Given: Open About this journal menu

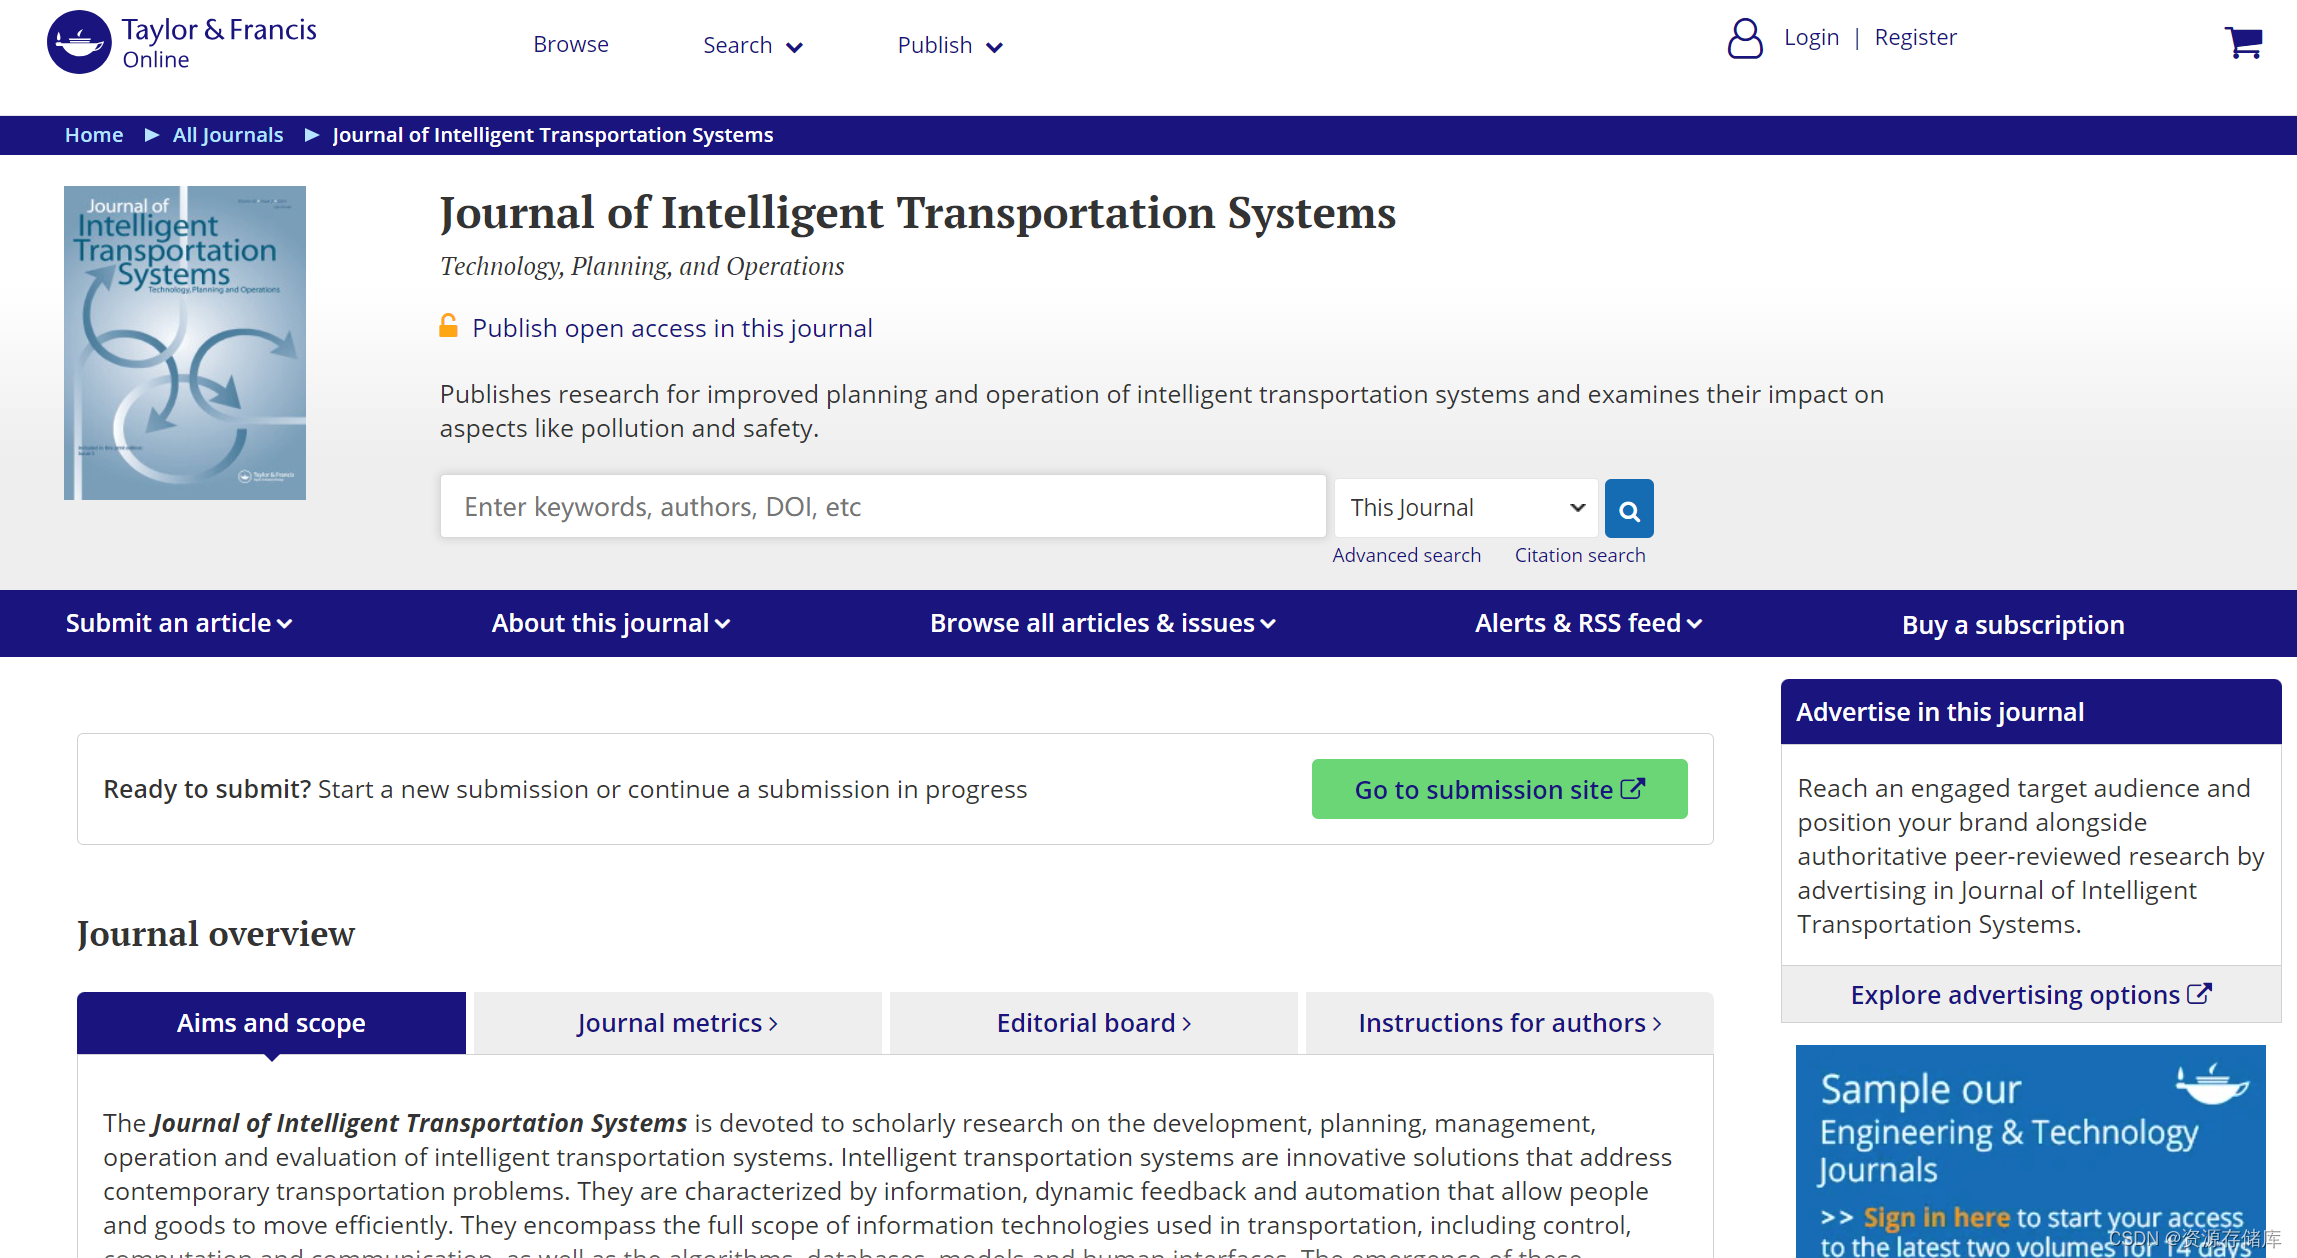Looking at the screenshot, I should [x=610, y=624].
